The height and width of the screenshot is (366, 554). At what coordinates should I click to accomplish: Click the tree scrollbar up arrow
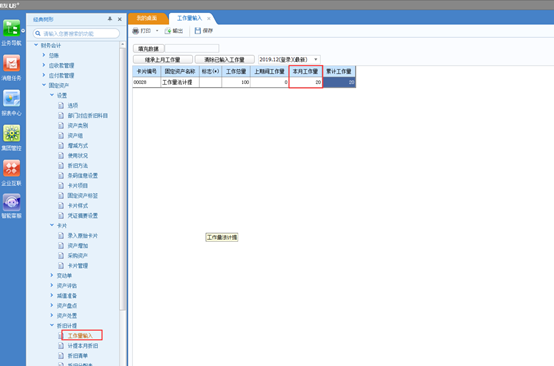tap(123, 45)
